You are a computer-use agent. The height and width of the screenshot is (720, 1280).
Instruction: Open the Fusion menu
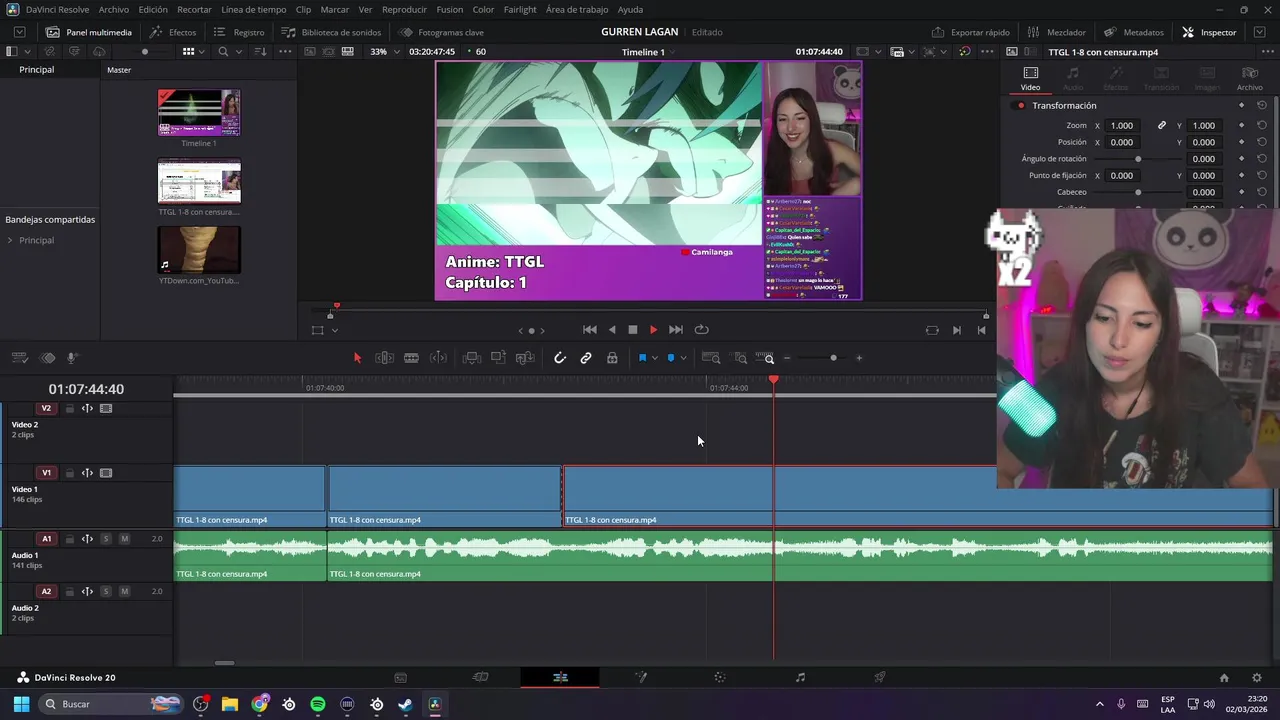pos(450,9)
